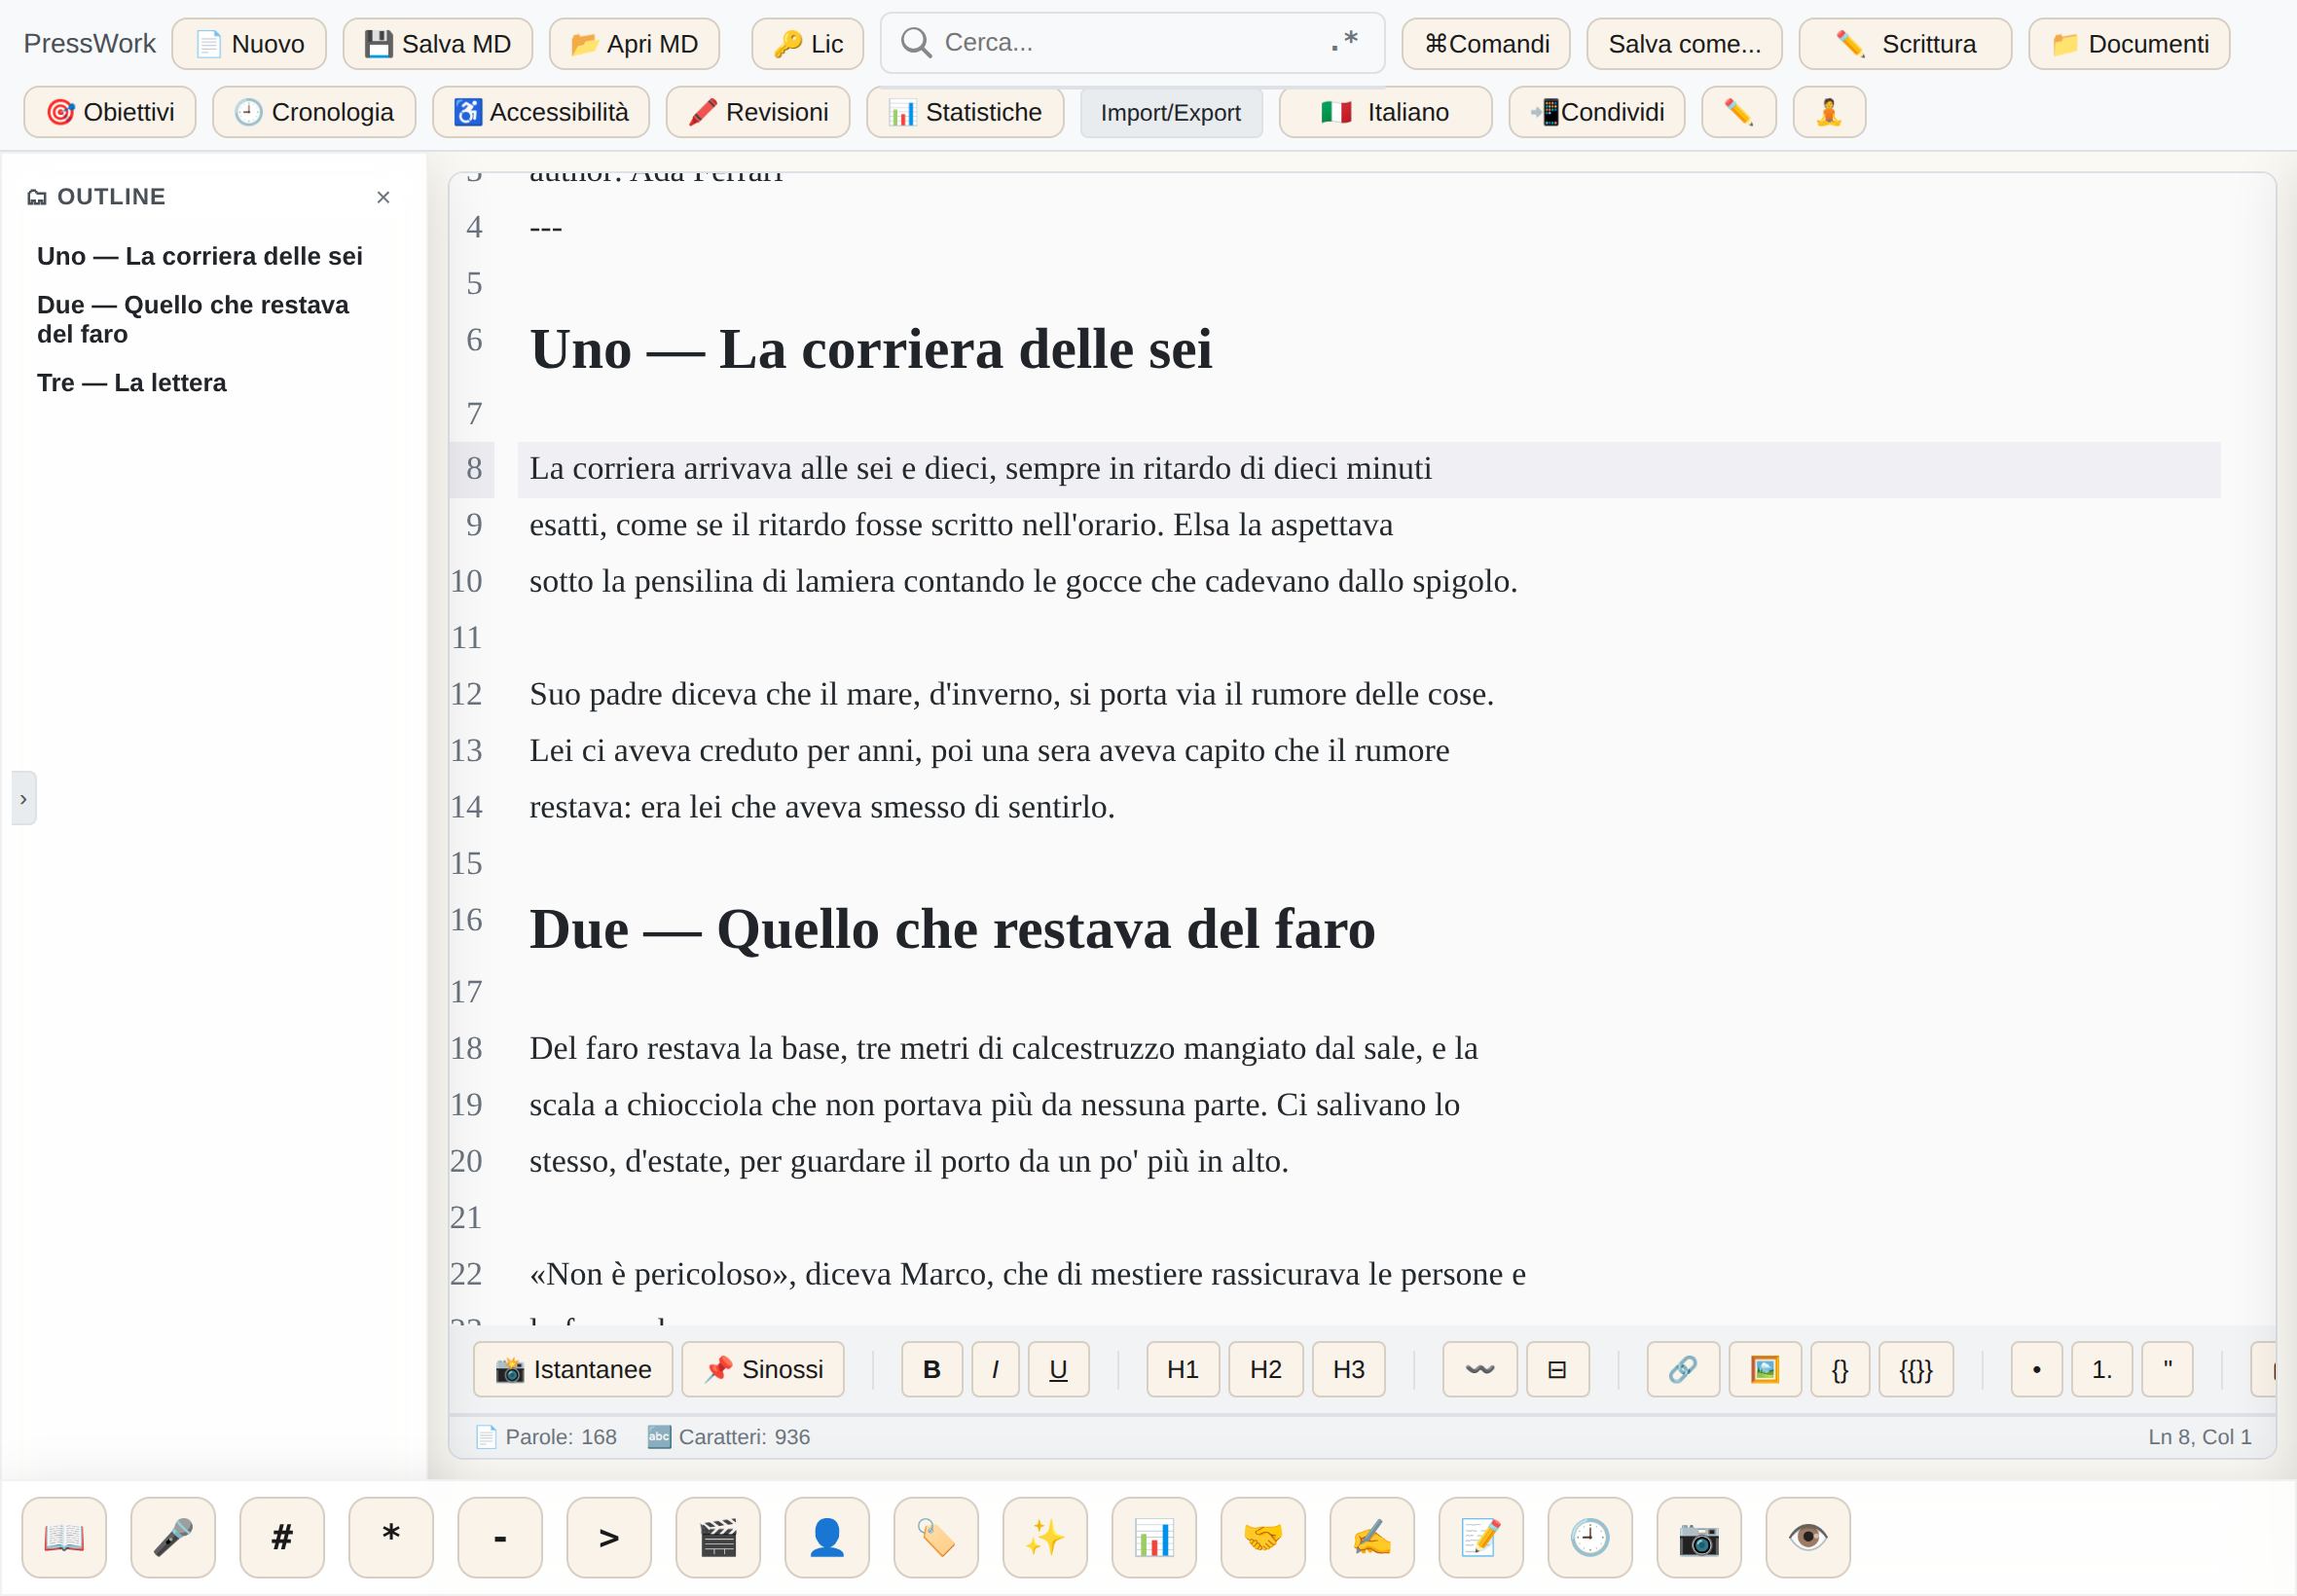Insert heading with the # button
This screenshot has height=1596, width=2297.
click(x=282, y=1537)
